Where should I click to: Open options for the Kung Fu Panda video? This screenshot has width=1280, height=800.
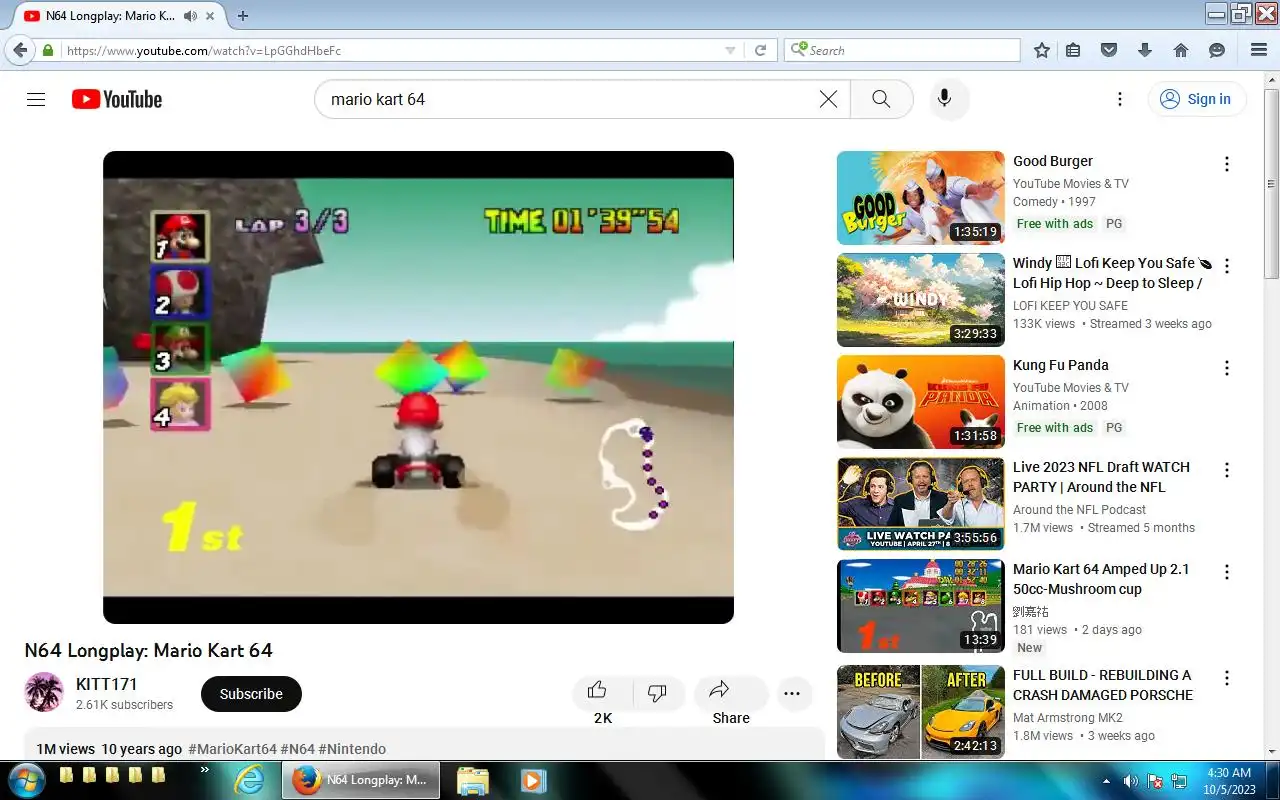(1226, 368)
